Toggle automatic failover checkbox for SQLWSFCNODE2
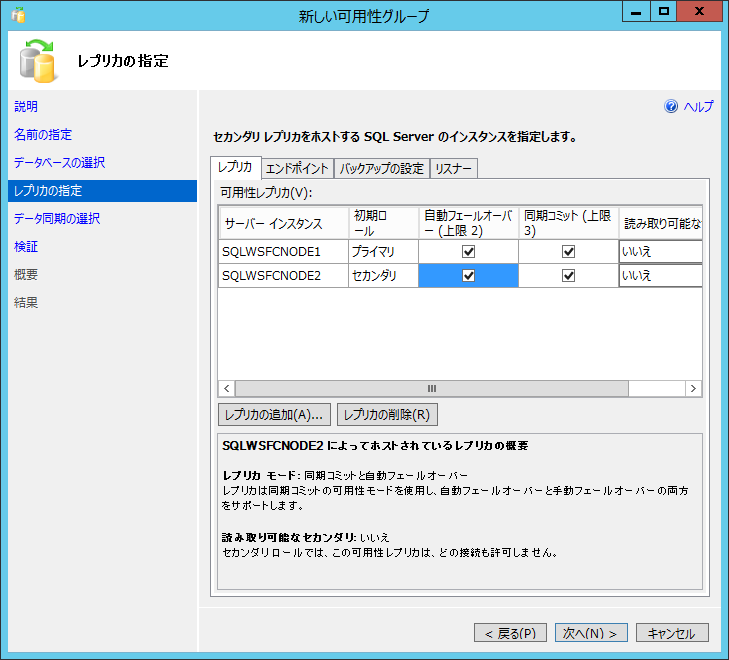 click(x=468, y=276)
